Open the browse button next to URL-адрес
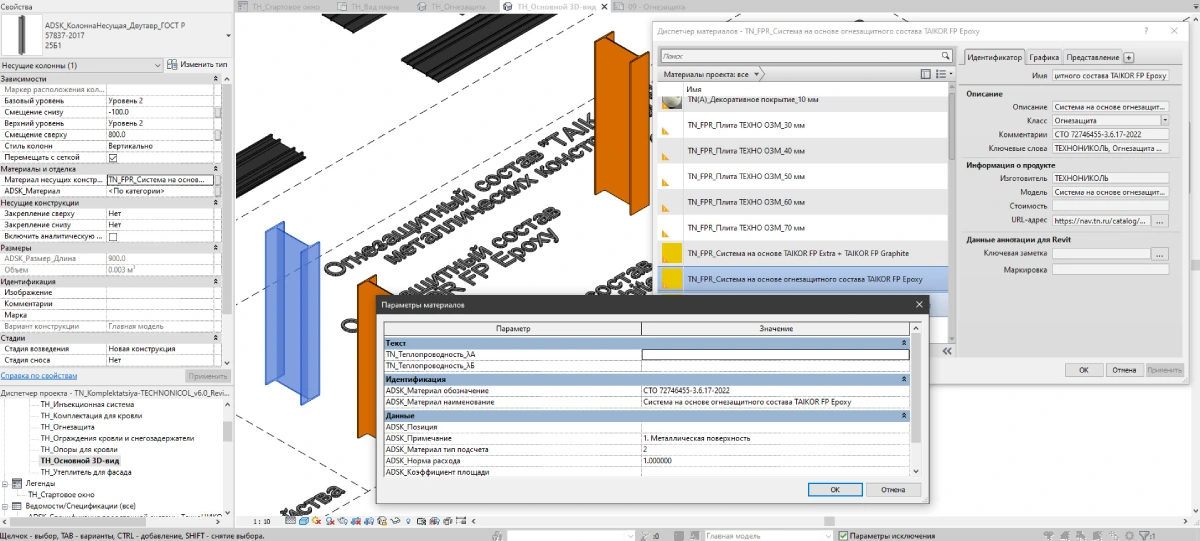 pyautogui.click(x=1160, y=220)
